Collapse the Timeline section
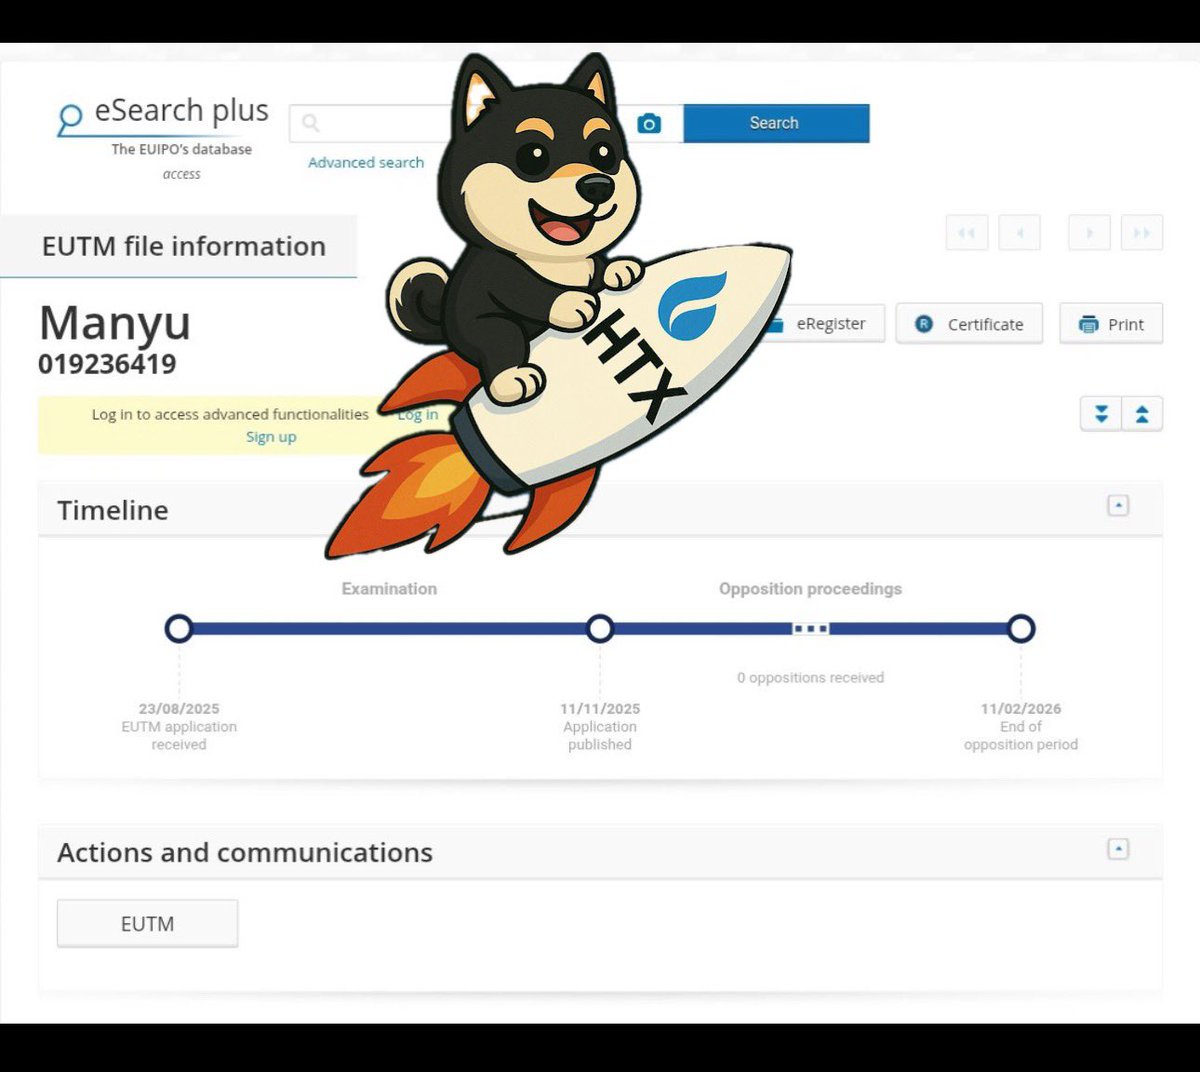The image size is (1200, 1072). [1118, 506]
